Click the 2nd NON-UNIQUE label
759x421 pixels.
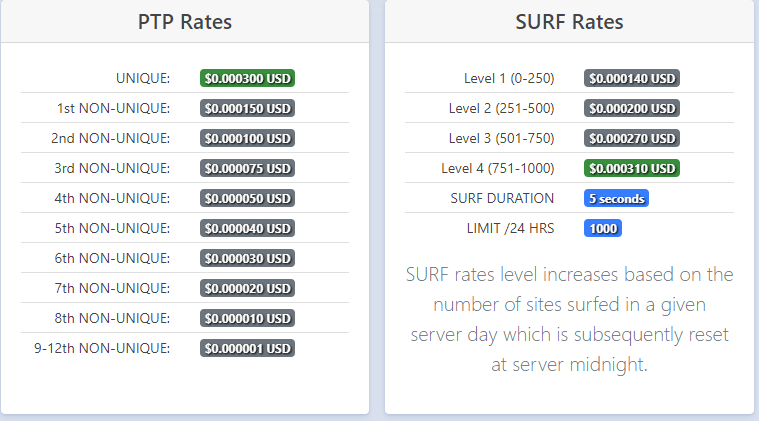pyautogui.click(x=111, y=138)
